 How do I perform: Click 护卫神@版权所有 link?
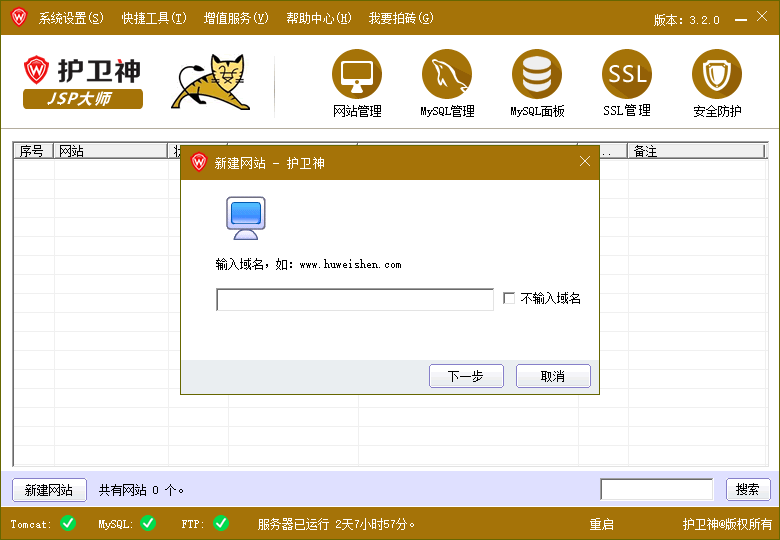[727, 524]
